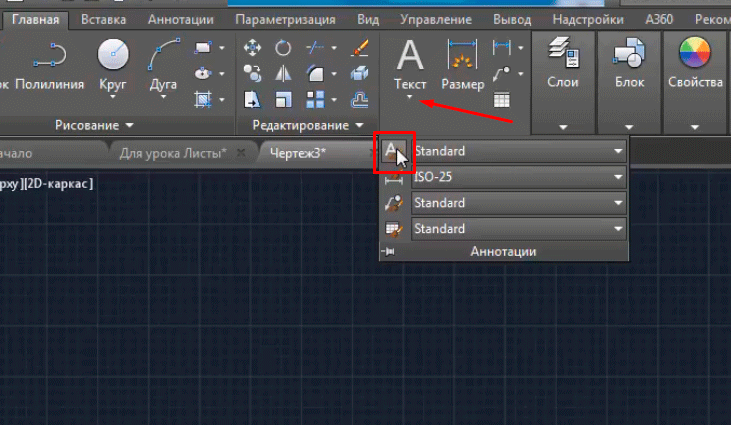731x425 pixels.
Task: Expand the Рисование panel
Action: point(94,125)
